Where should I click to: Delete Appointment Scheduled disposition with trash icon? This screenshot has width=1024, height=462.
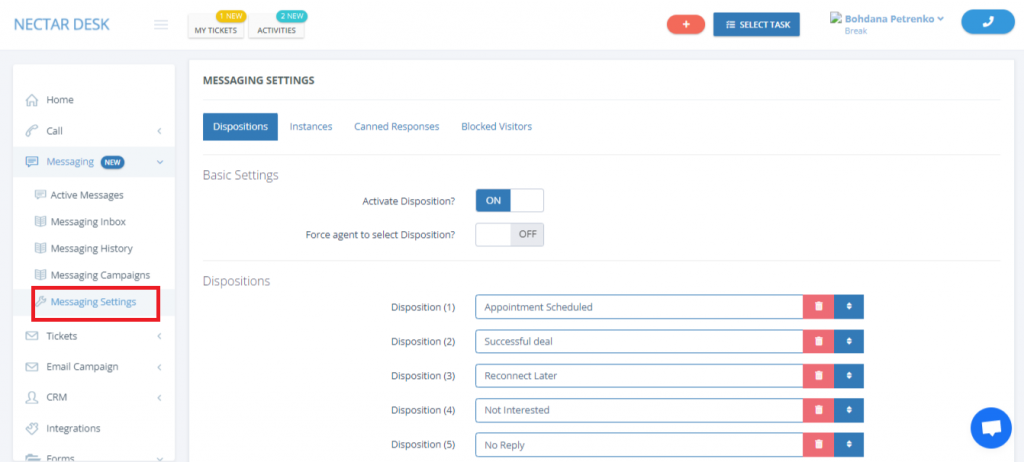coord(819,306)
